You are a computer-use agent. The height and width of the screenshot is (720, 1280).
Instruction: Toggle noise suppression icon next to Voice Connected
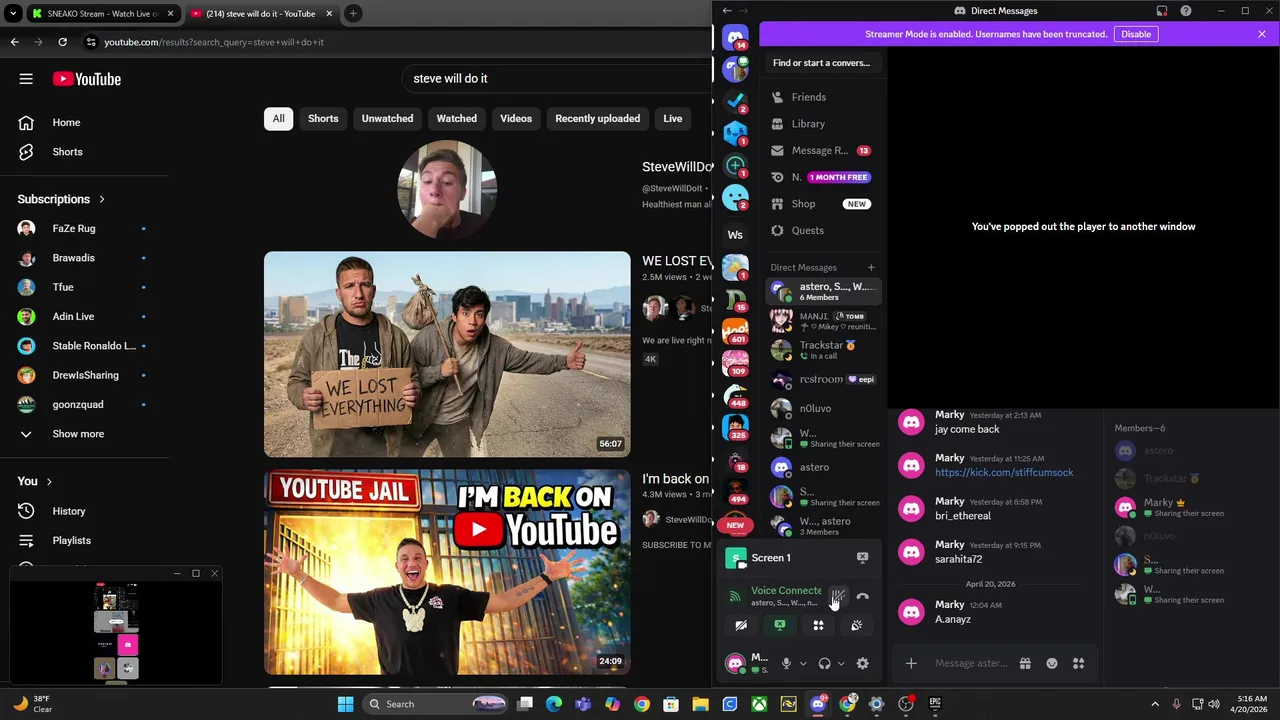[838, 597]
